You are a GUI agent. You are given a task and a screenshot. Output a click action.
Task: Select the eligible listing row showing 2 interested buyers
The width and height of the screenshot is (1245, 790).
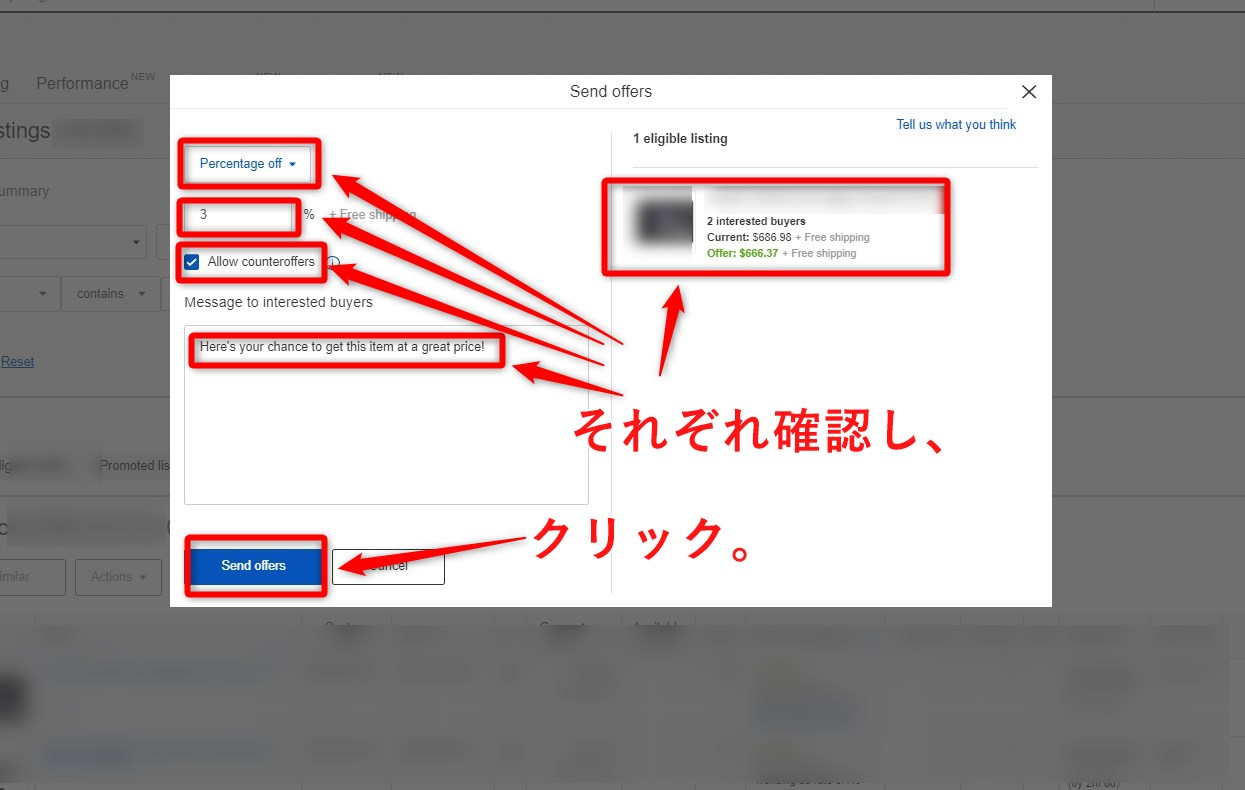776,226
